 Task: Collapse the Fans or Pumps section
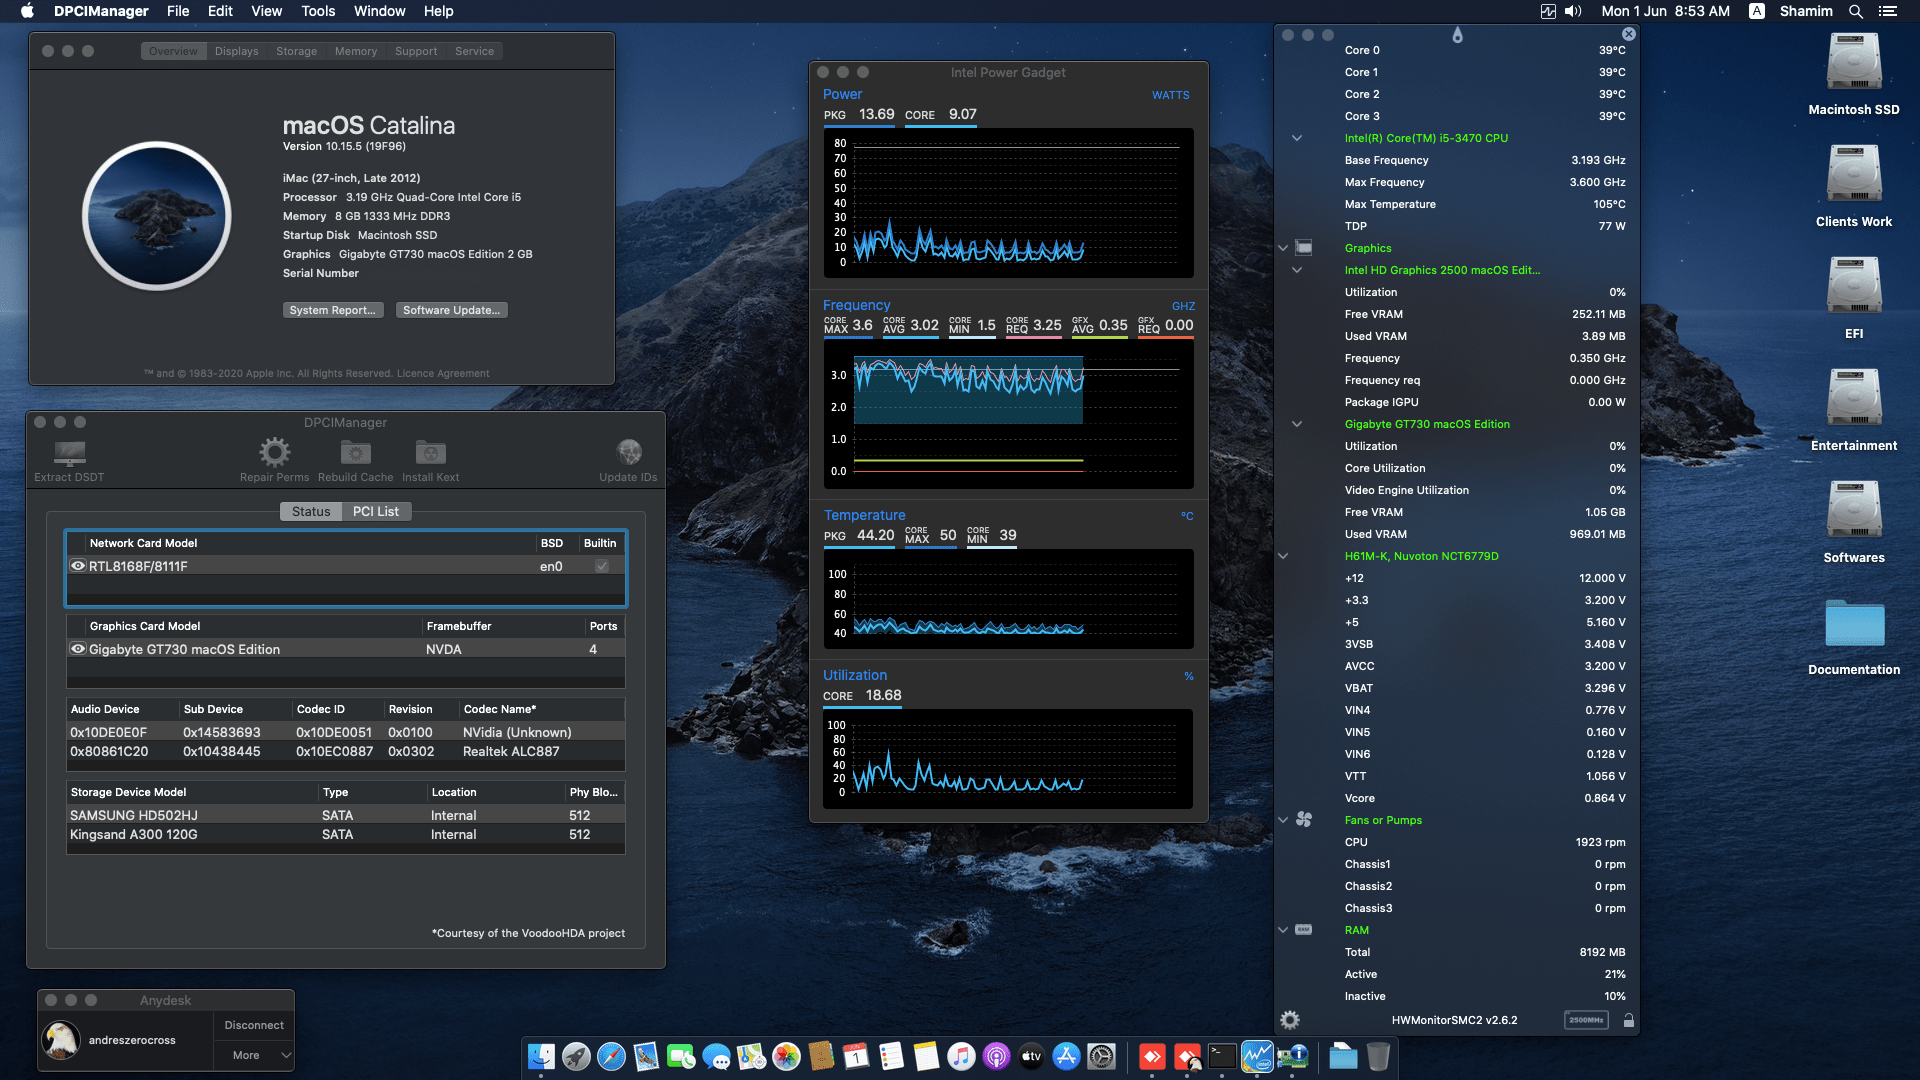(x=1283, y=820)
